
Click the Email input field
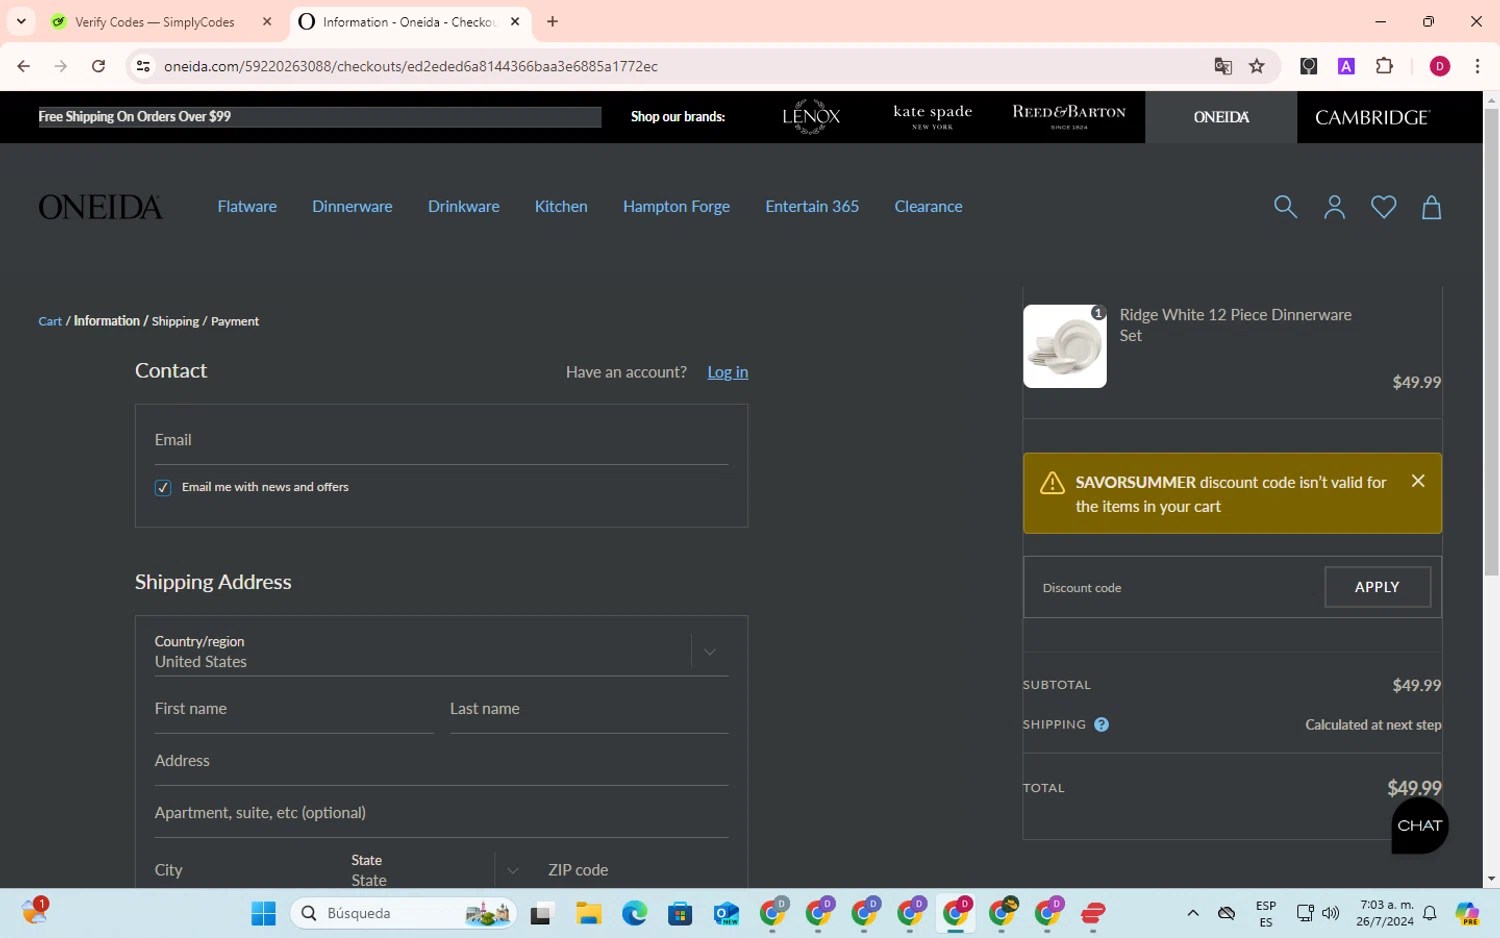(x=441, y=440)
